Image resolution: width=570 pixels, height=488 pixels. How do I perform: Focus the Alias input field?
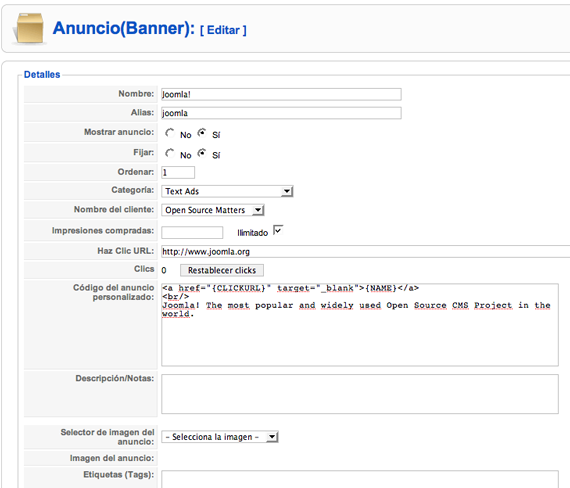tap(281, 113)
